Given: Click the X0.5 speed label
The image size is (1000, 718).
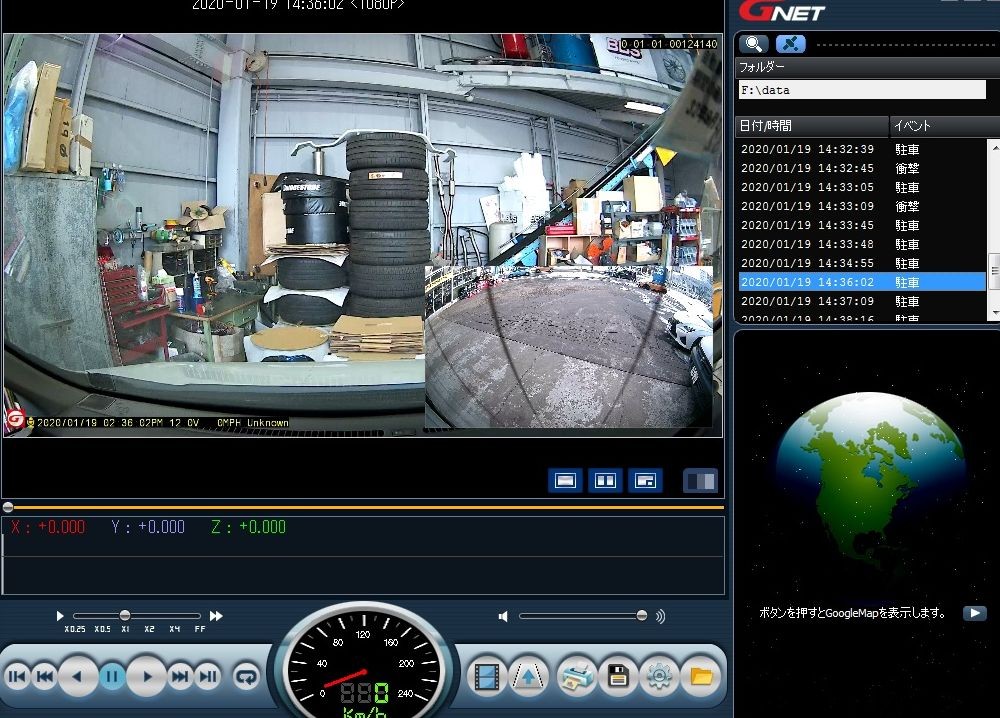Looking at the screenshot, I should tap(102, 629).
